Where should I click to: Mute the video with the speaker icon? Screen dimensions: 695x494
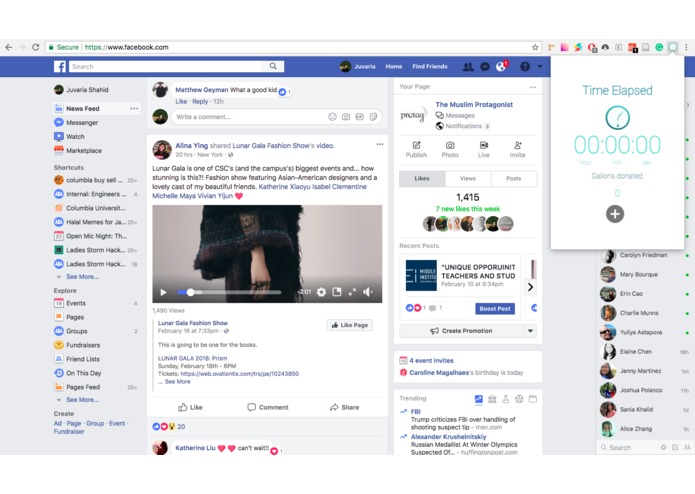[368, 292]
